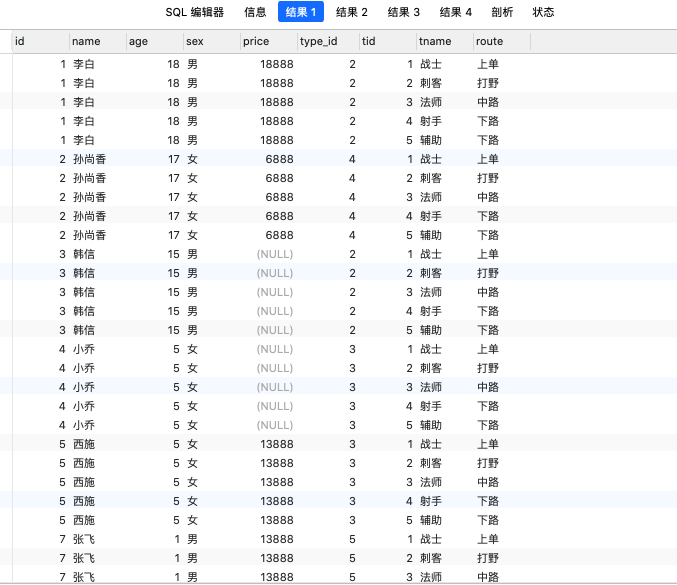This screenshot has height=585, width=677.
Task: Select 打野 in the 张飞 刺客 row
Action: pyautogui.click(x=488, y=558)
